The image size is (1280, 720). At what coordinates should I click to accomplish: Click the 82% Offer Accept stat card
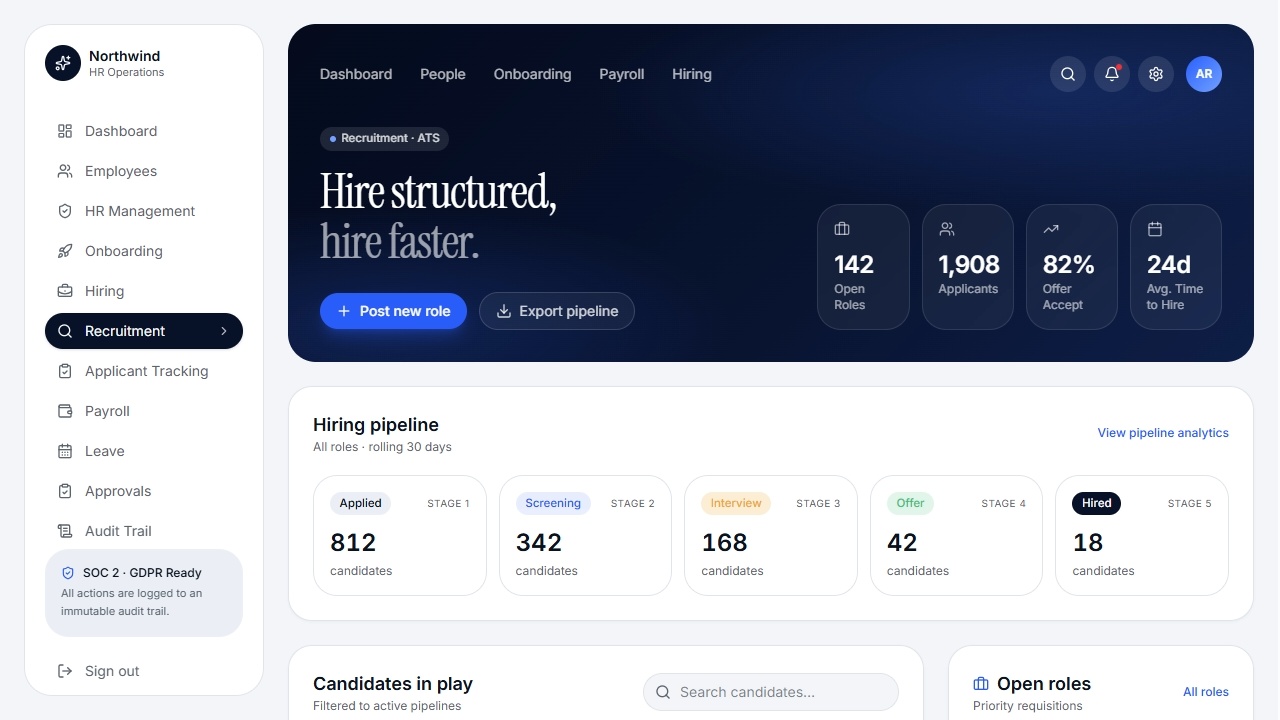point(1072,267)
